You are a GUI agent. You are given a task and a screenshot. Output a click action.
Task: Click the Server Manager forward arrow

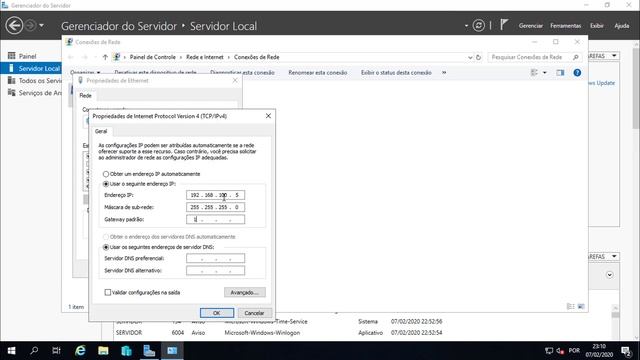31,25
